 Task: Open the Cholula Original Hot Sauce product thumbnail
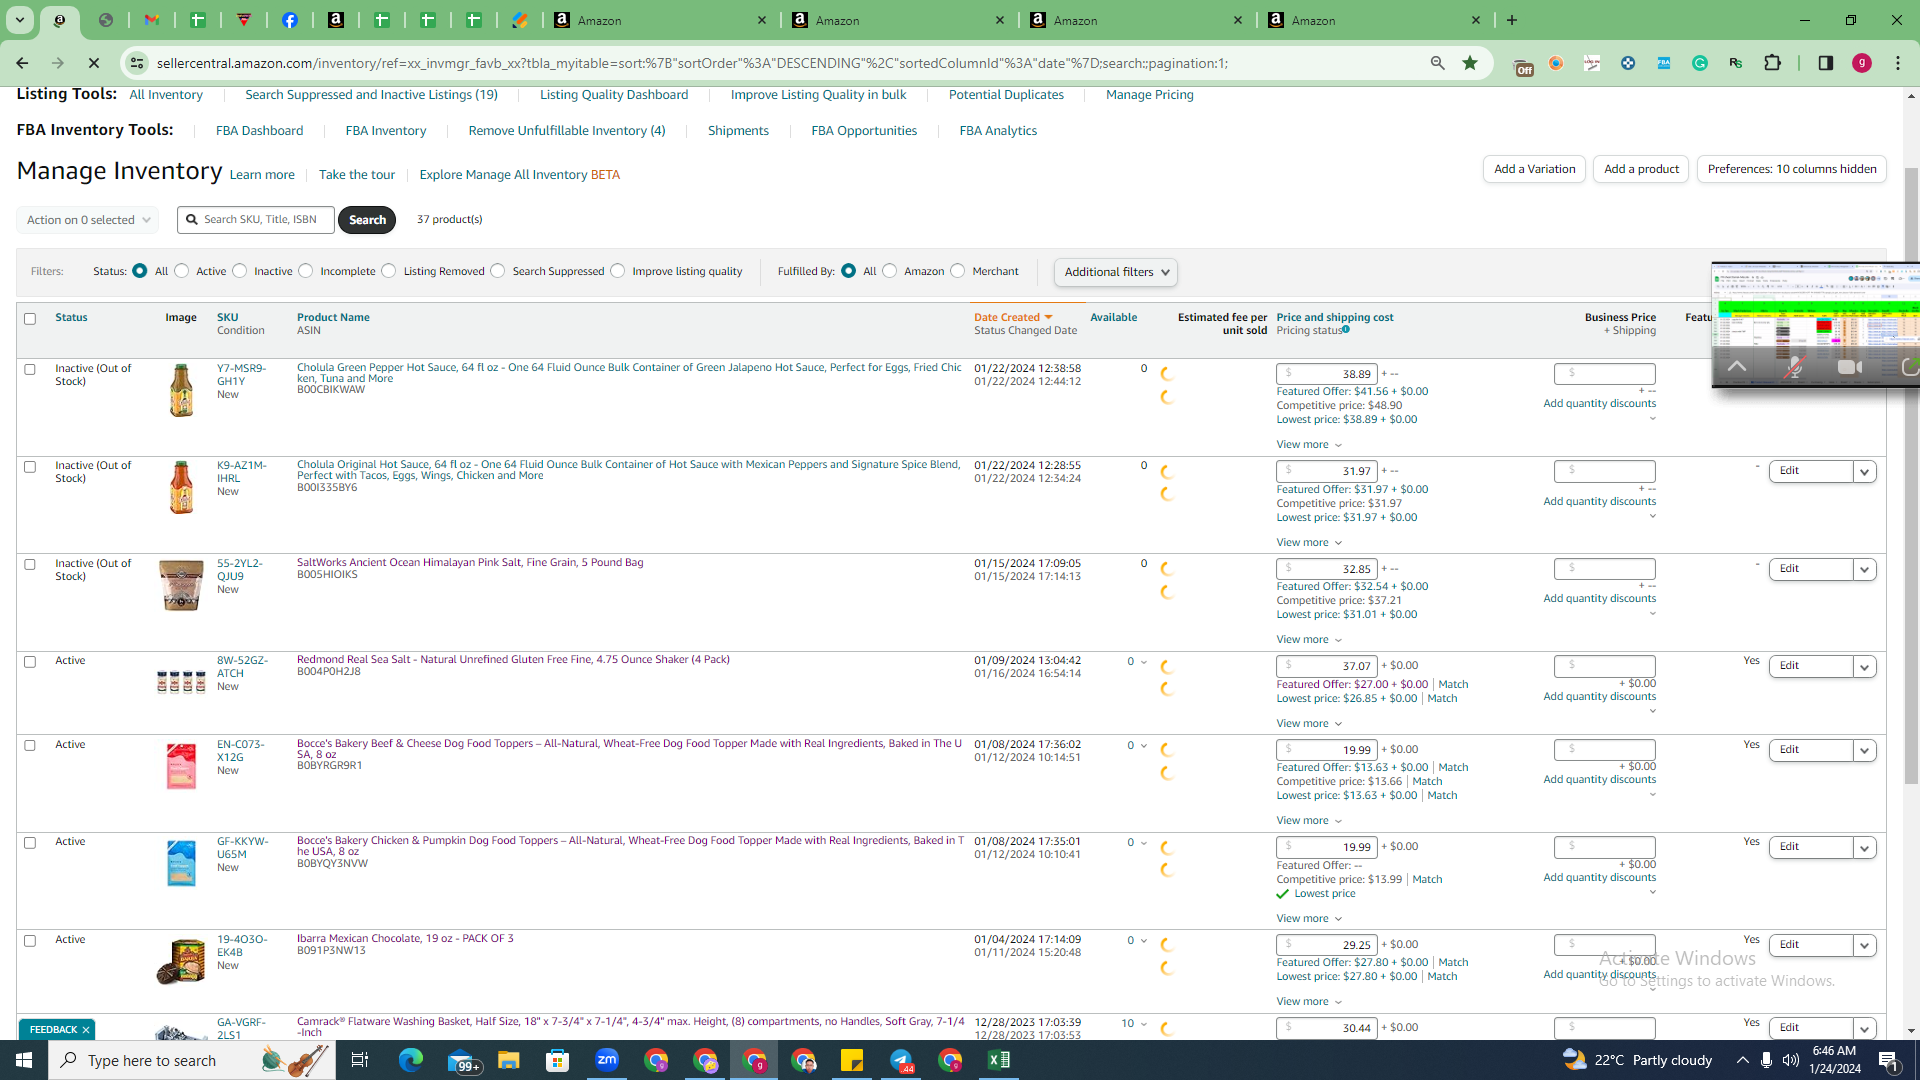[181, 488]
